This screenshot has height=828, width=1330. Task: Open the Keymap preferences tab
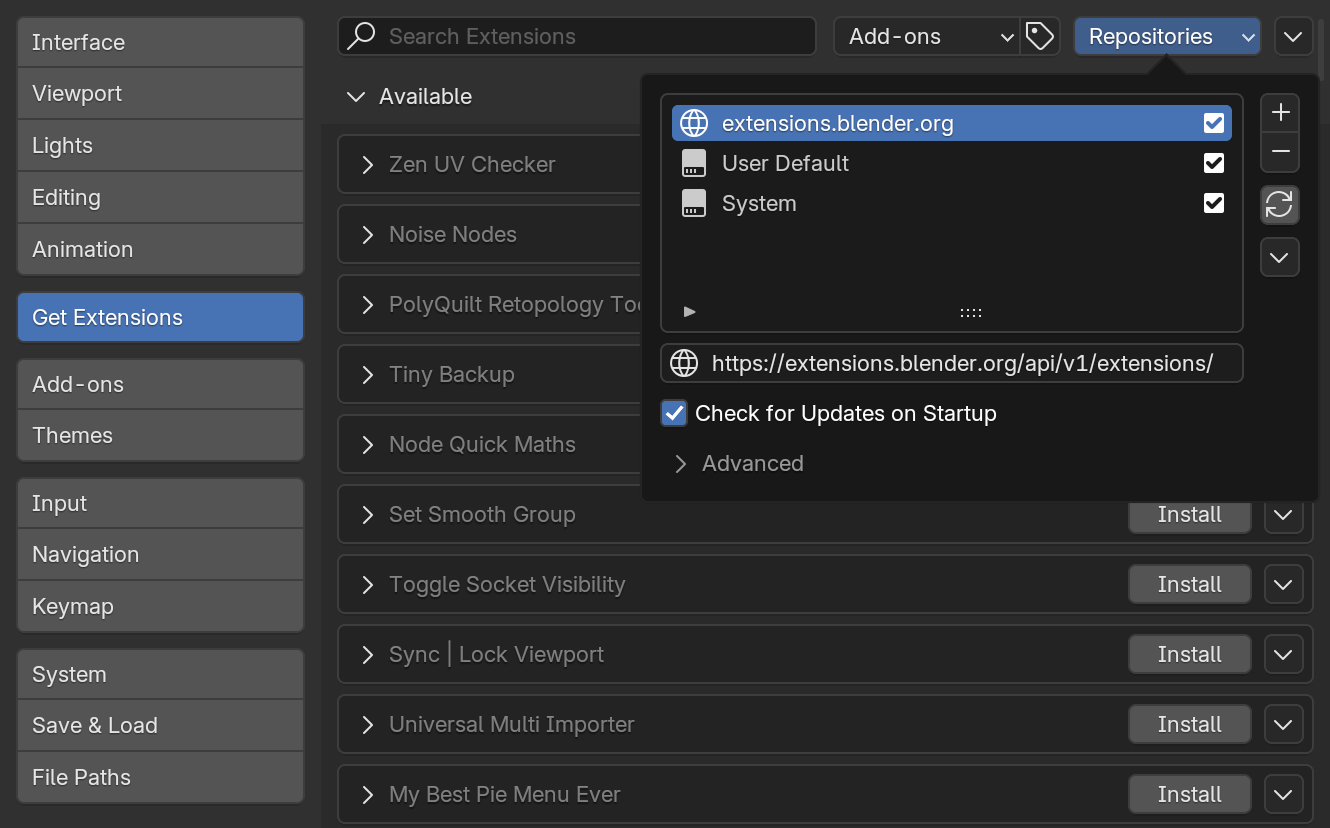click(x=160, y=606)
